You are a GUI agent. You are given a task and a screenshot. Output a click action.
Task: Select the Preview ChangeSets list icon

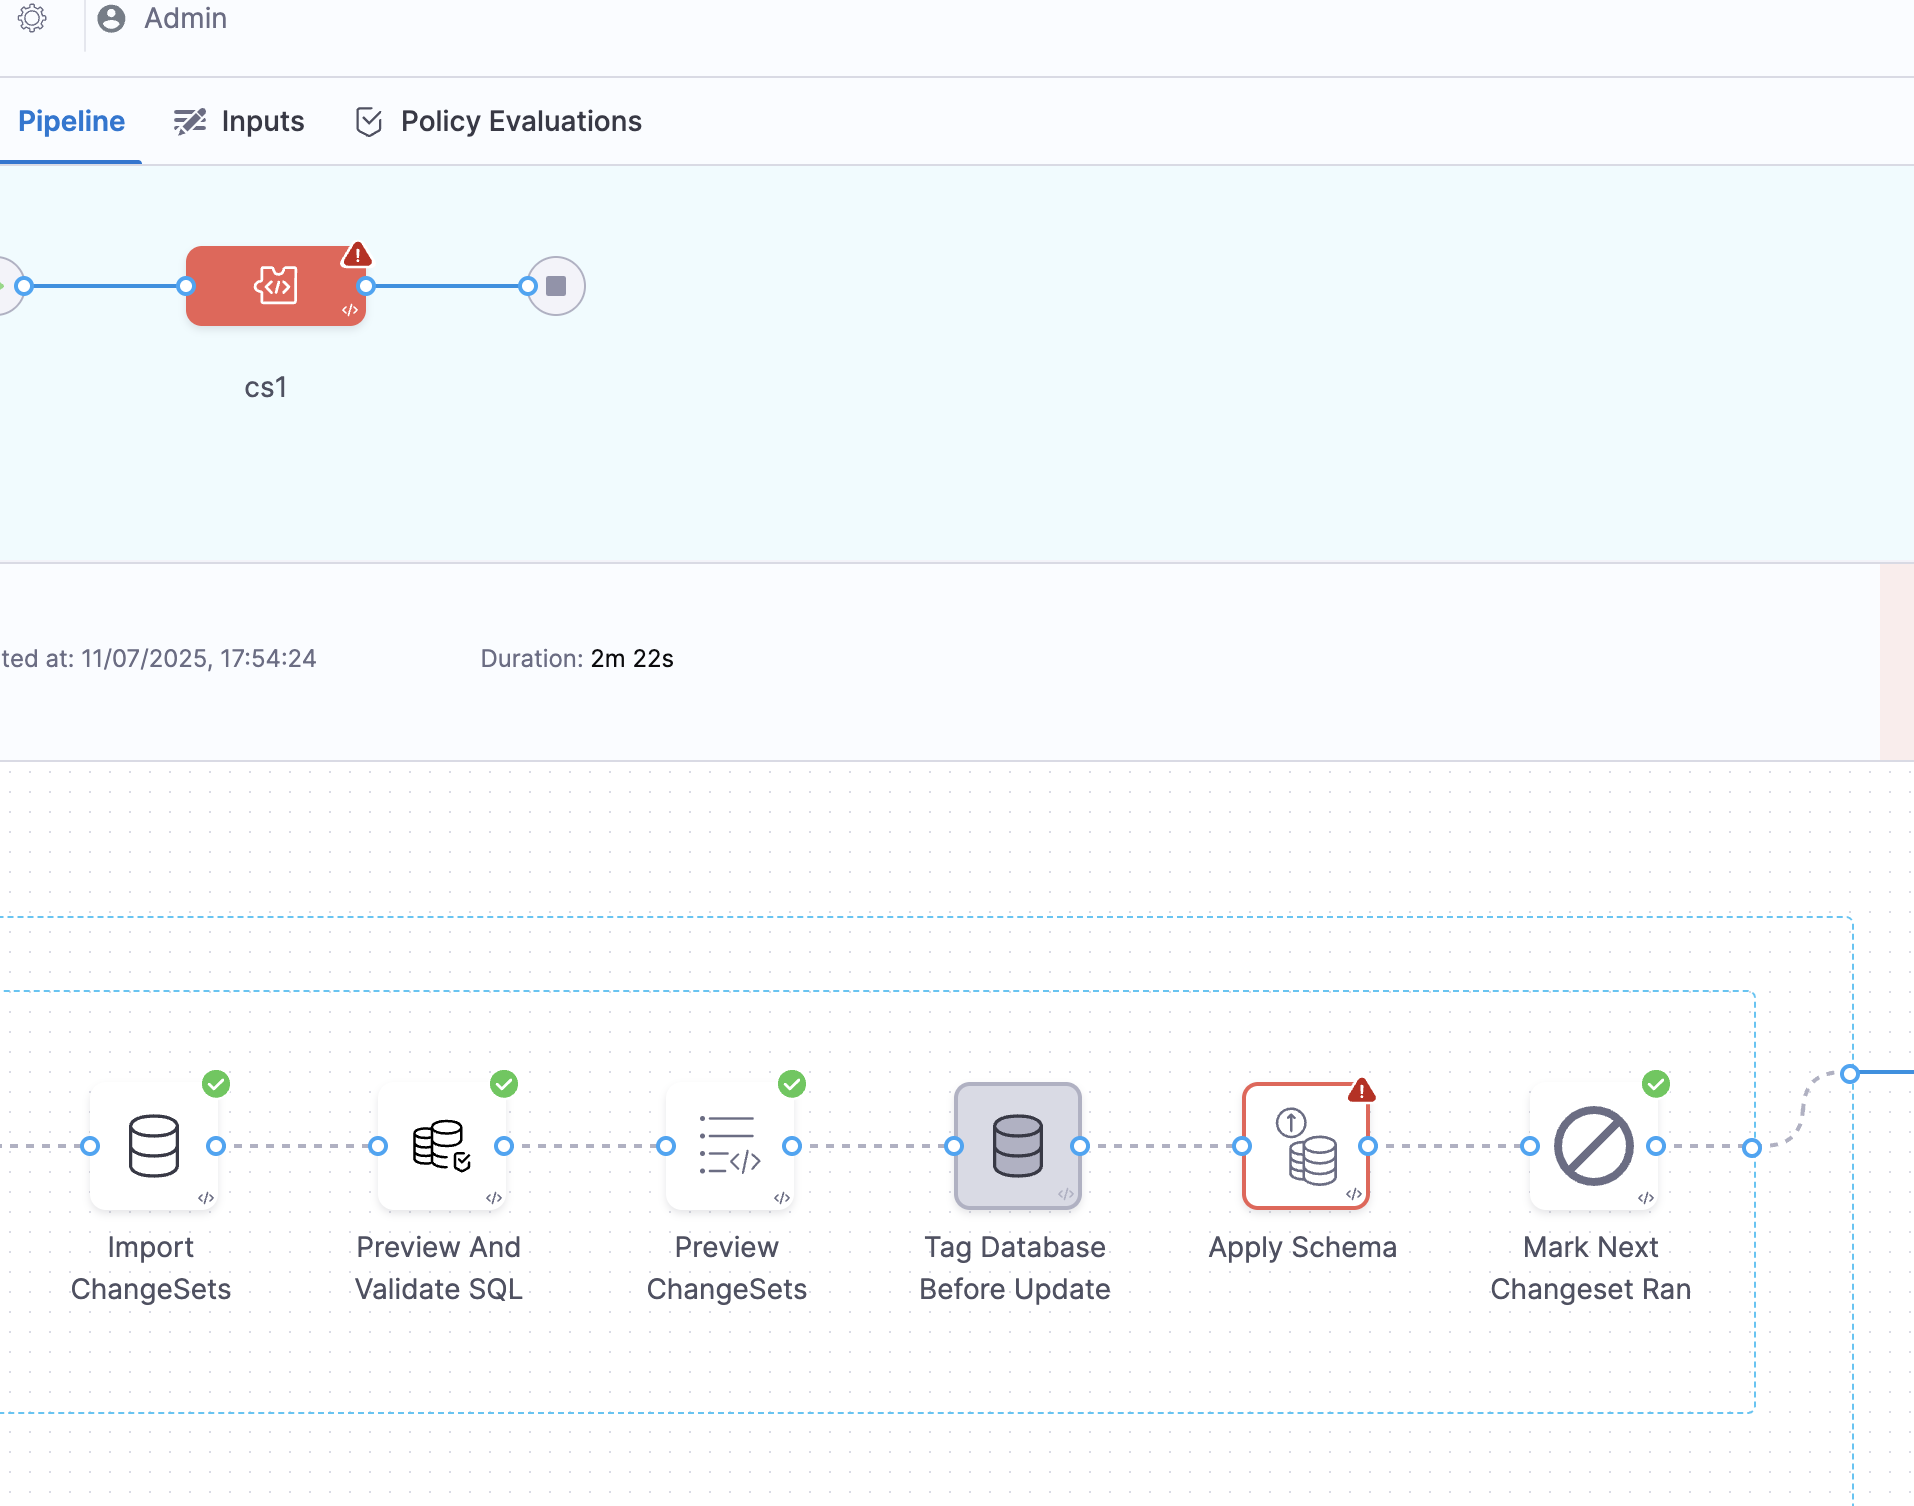tap(728, 1148)
